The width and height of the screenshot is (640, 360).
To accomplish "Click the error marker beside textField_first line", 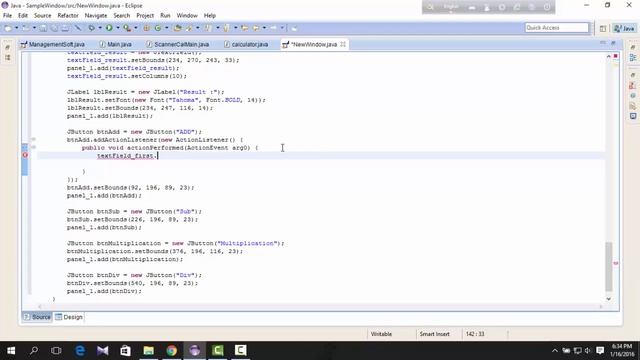I will point(25,156).
